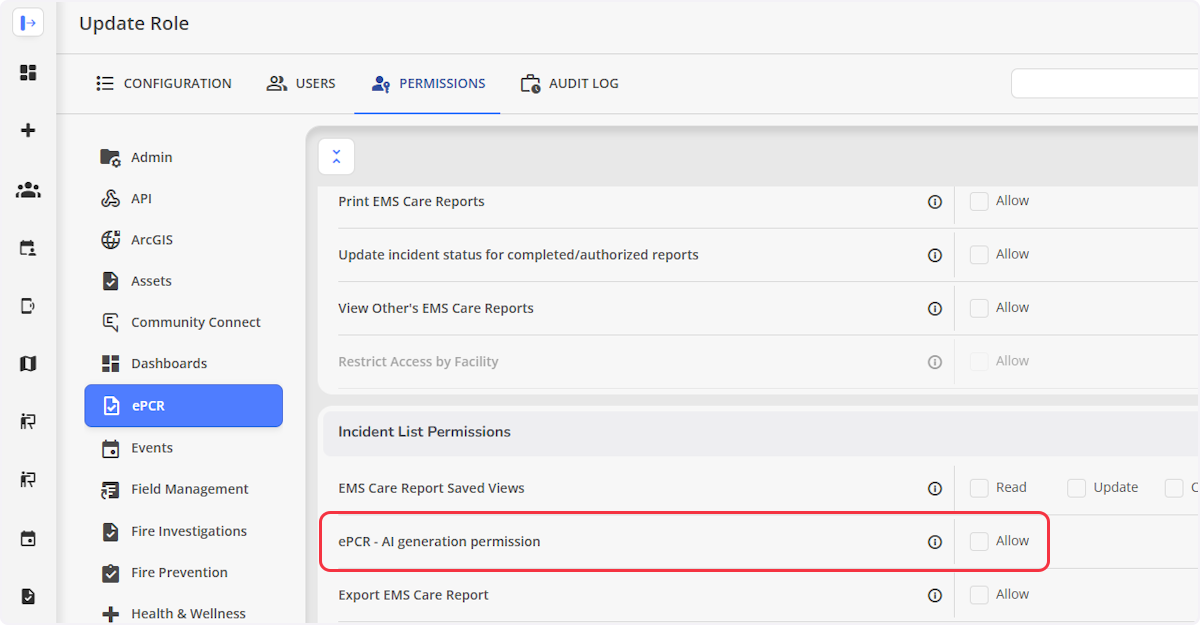Image resolution: width=1200 pixels, height=625 pixels.
Task: Click the Events calendar icon
Action: [111, 448]
